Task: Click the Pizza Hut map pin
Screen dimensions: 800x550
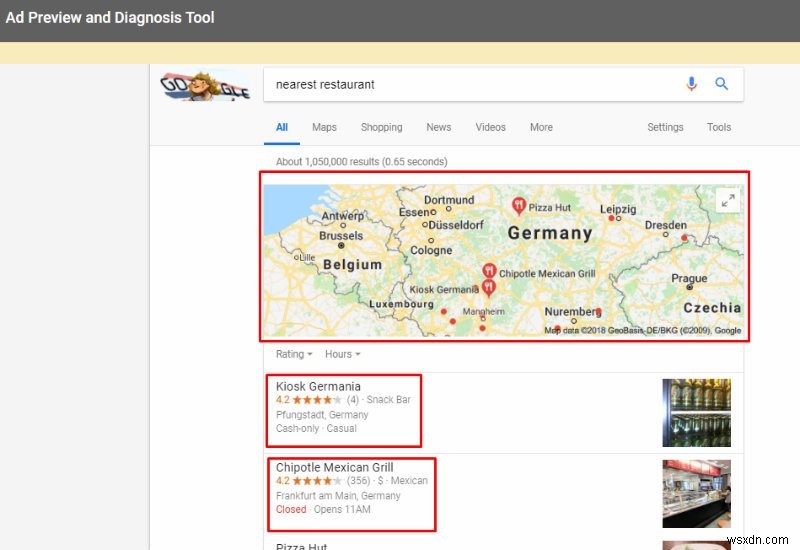Action: pos(518,206)
